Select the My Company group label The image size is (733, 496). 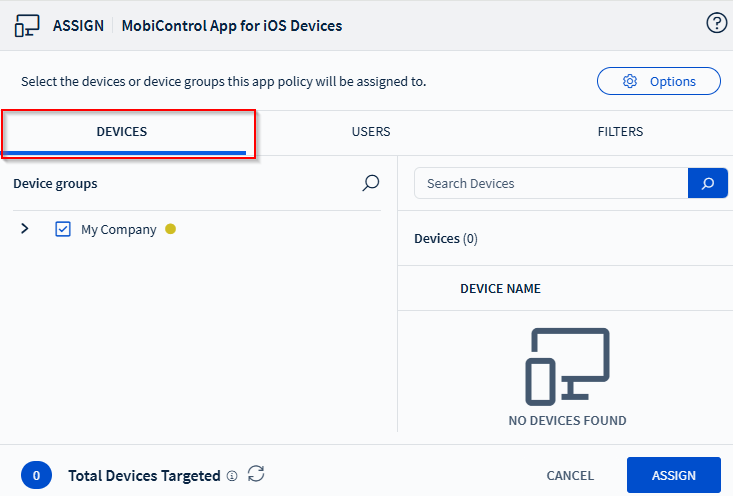[x=118, y=229]
